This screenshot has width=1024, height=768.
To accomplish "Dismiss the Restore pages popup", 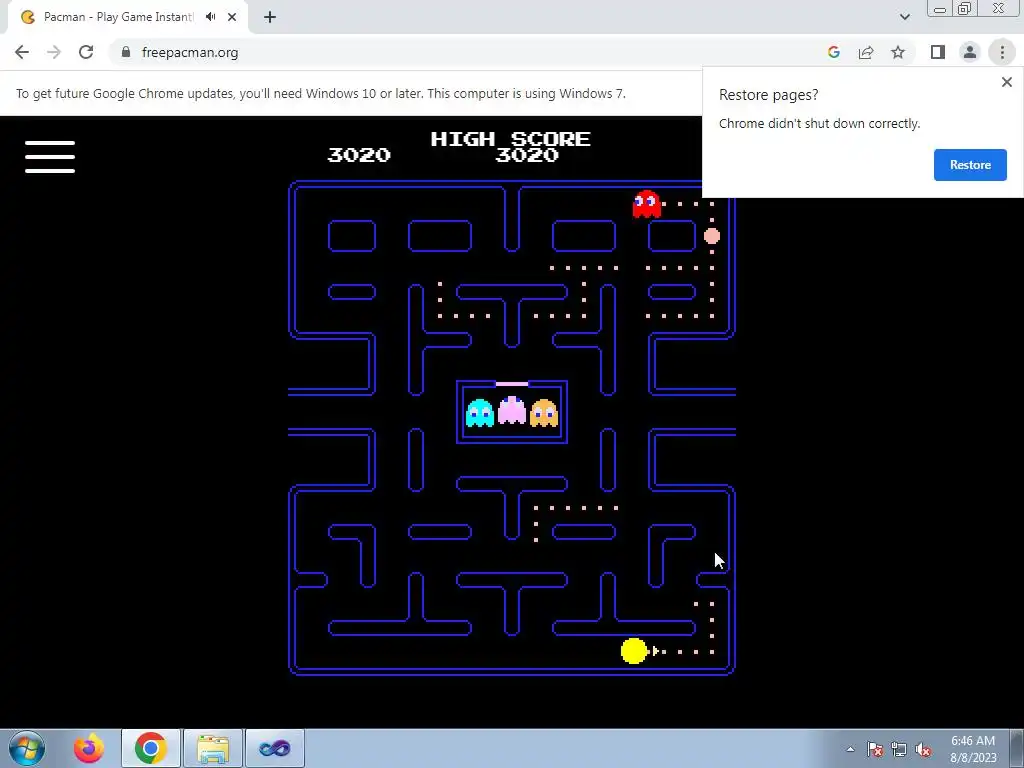I will click(x=1006, y=82).
